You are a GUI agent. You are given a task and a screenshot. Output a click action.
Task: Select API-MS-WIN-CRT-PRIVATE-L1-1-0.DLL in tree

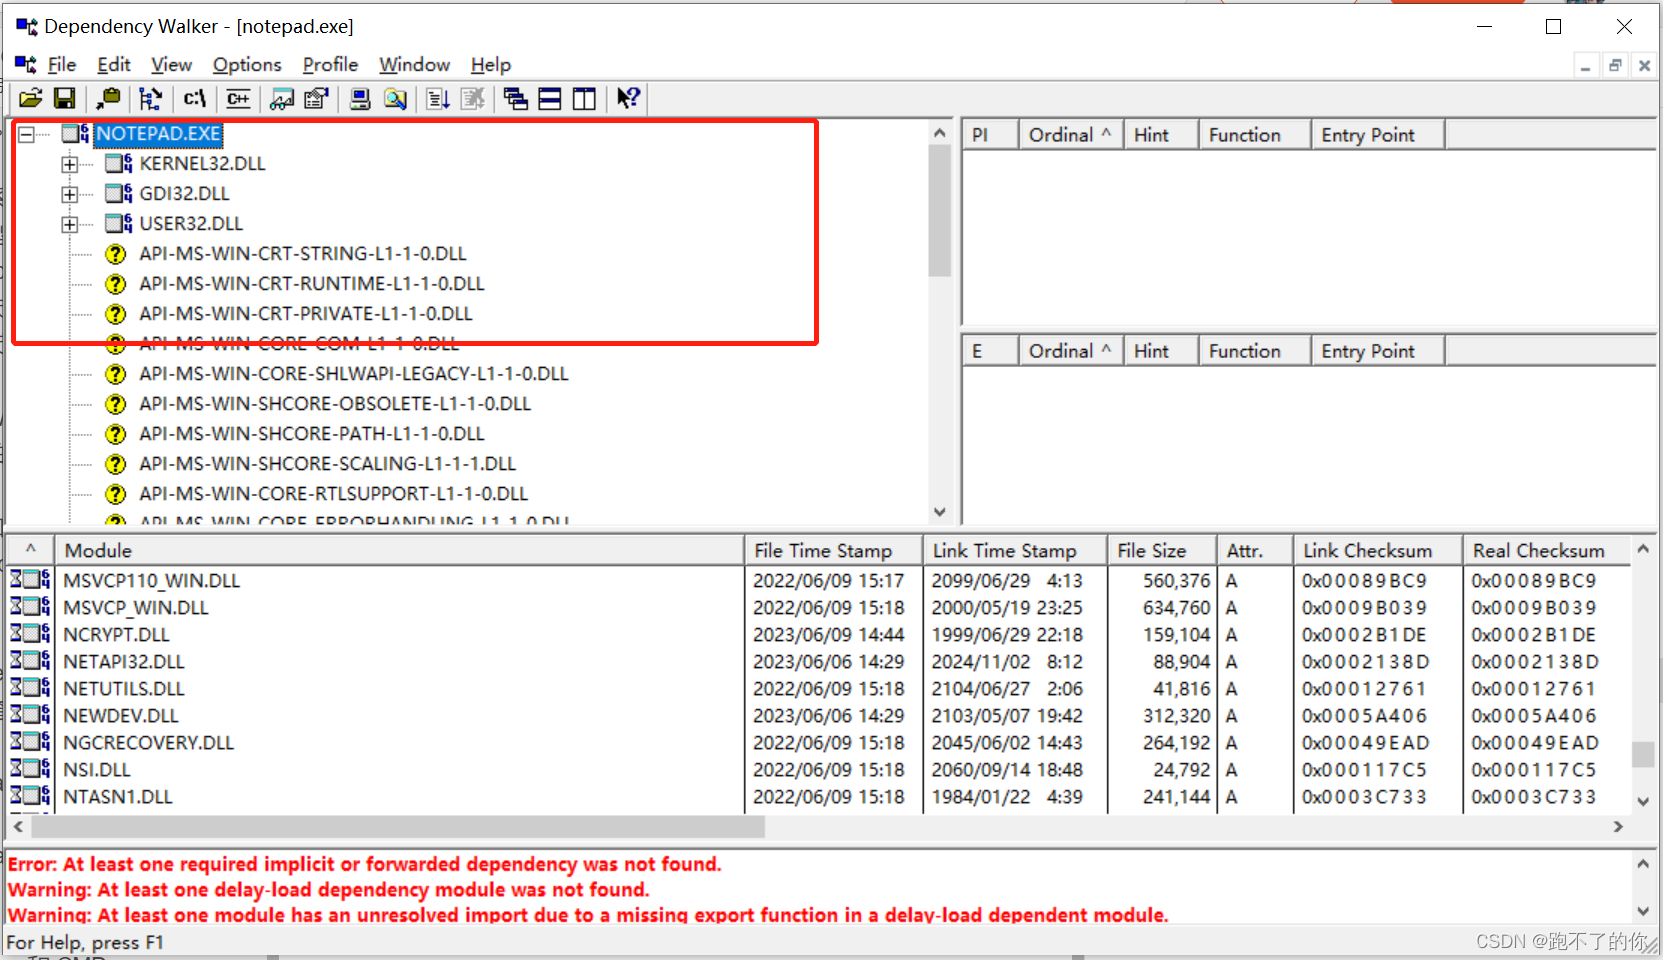pos(305,314)
